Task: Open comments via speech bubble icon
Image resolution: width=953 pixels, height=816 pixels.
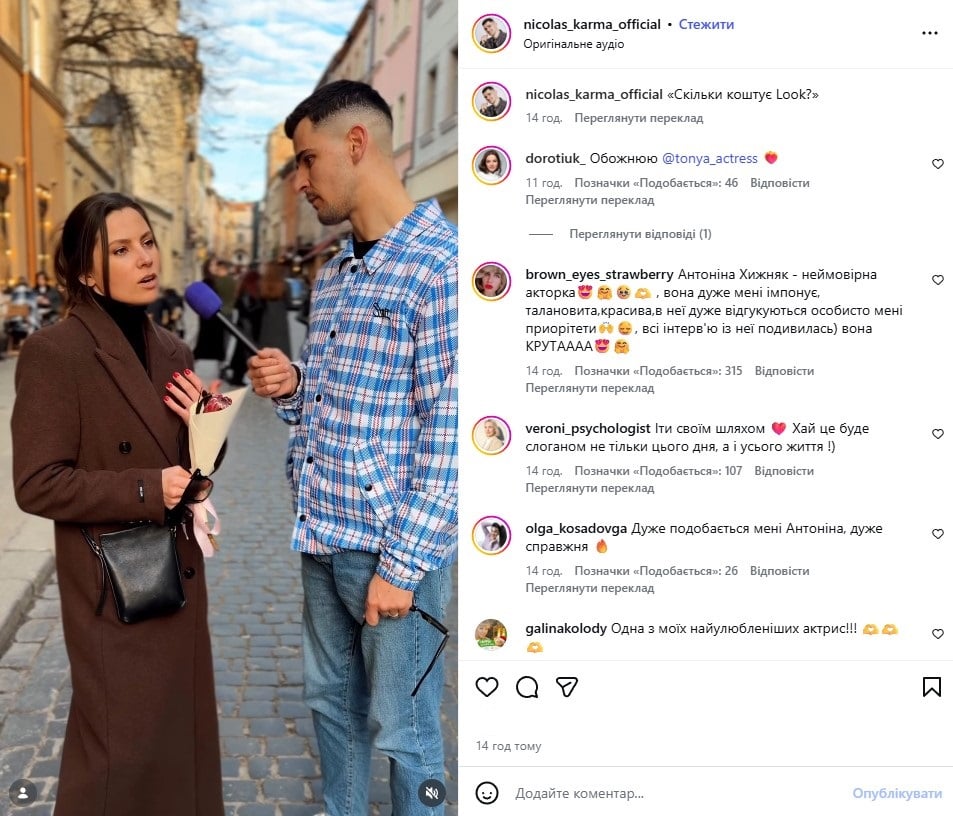Action: [527, 687]
